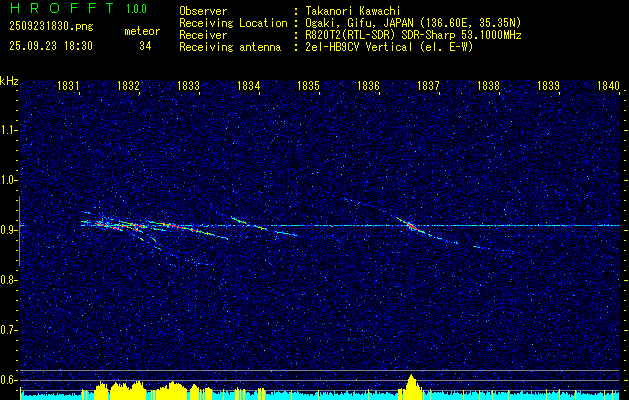The image size is (629, 400).
Task: Click the 1840 time axis label
Action: 609,85
